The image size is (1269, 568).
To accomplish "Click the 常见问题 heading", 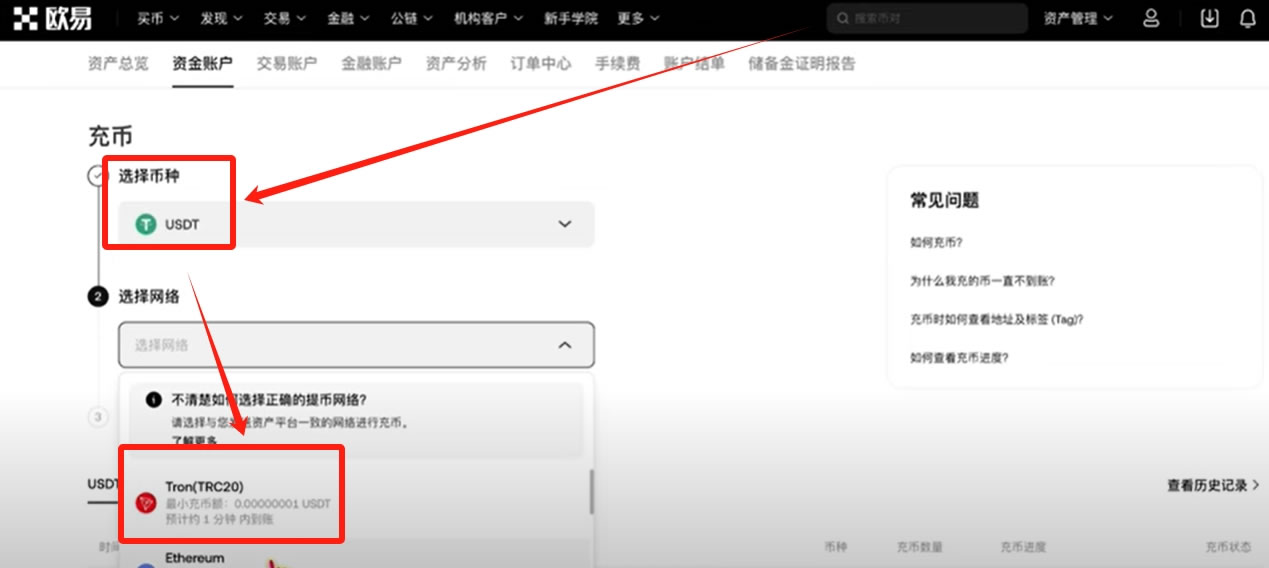I will 944,200.
